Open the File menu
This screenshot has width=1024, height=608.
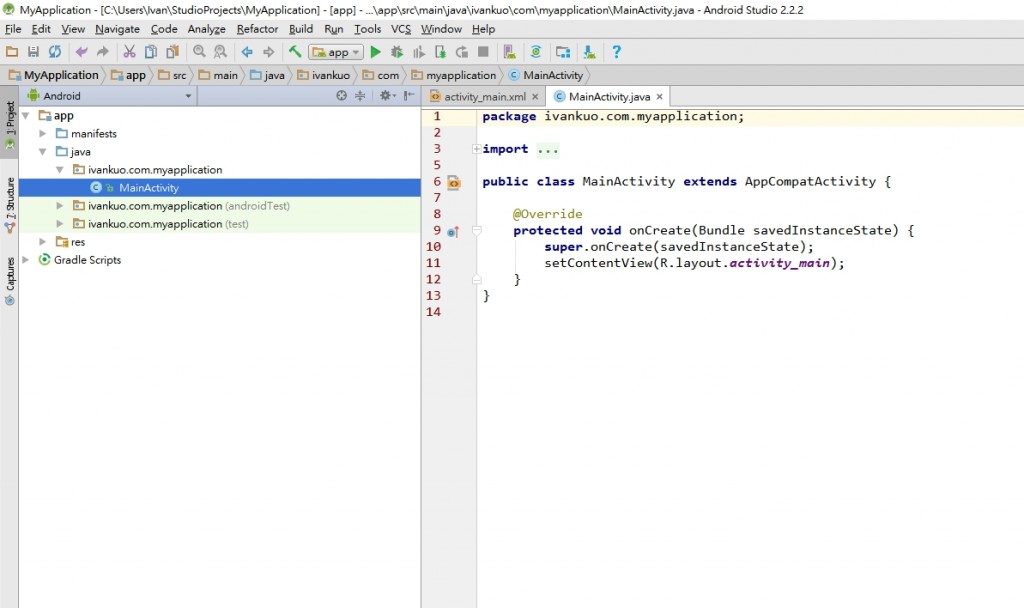pos(13,29)
